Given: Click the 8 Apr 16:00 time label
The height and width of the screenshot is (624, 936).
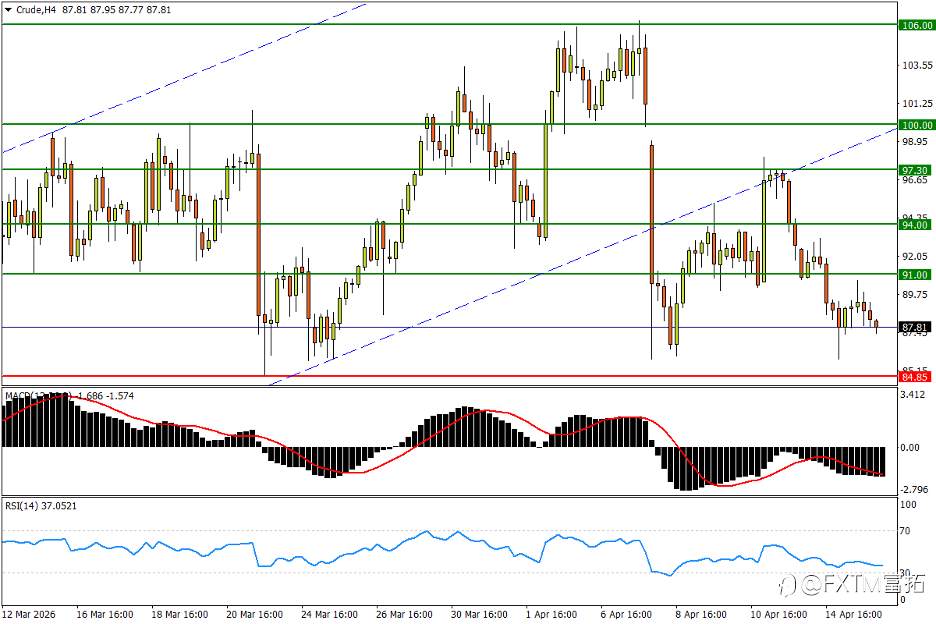Looking at the screenshot, I should pos(701,614).
